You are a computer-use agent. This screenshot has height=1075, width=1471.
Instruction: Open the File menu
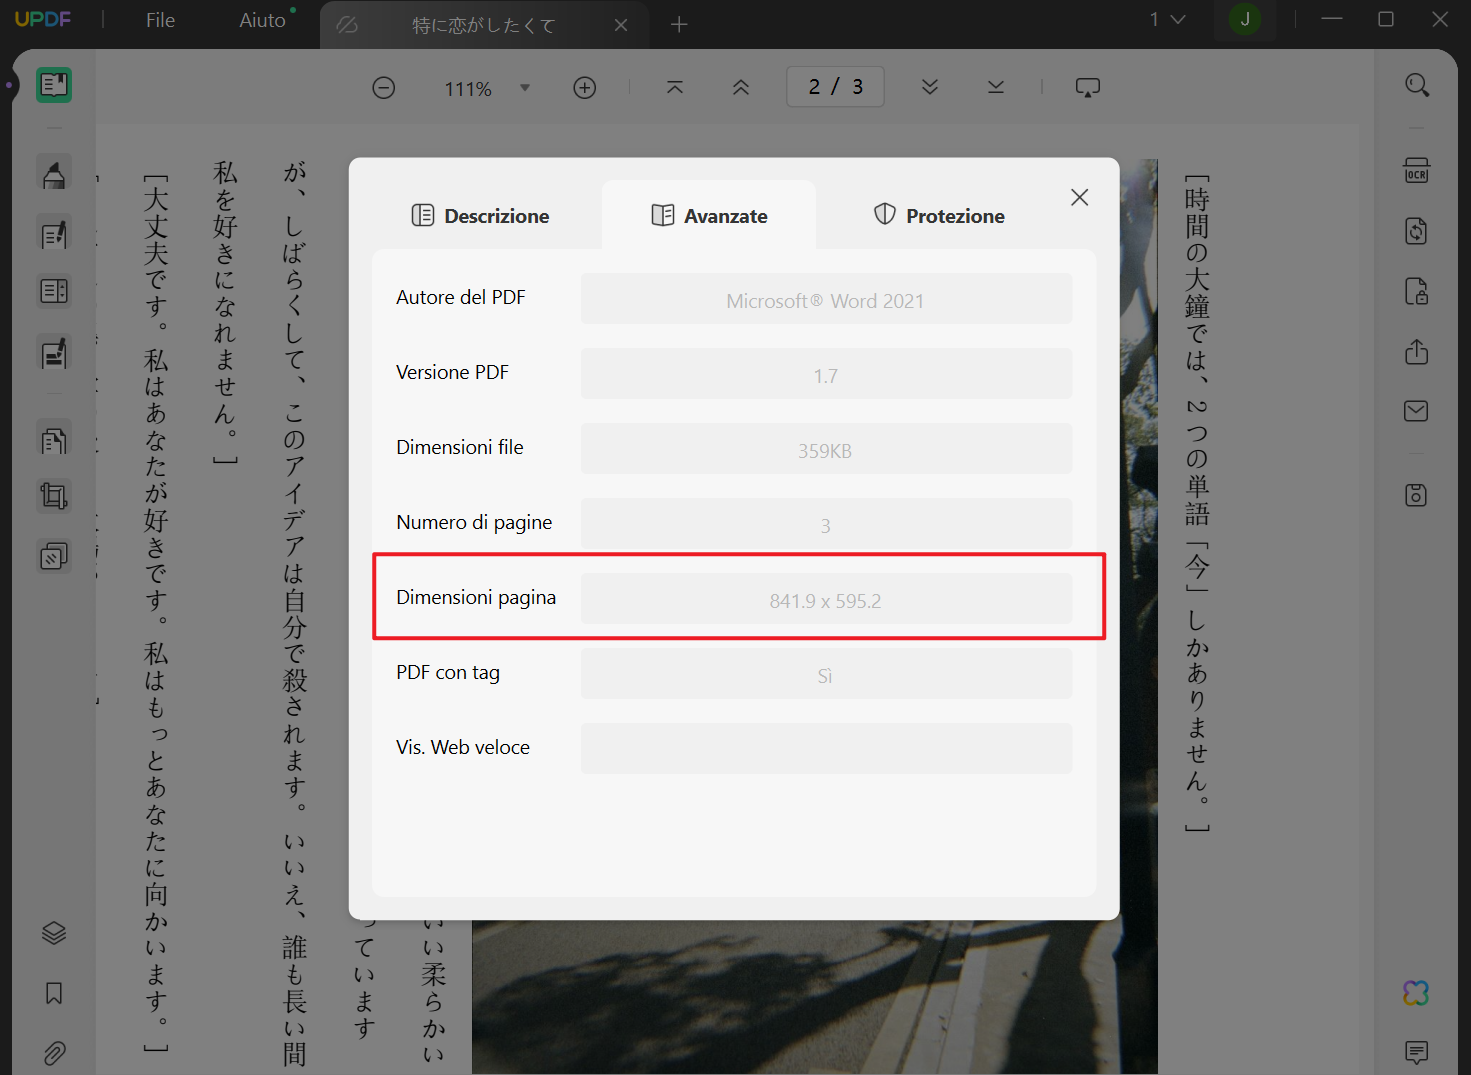[x=160, y=20]
